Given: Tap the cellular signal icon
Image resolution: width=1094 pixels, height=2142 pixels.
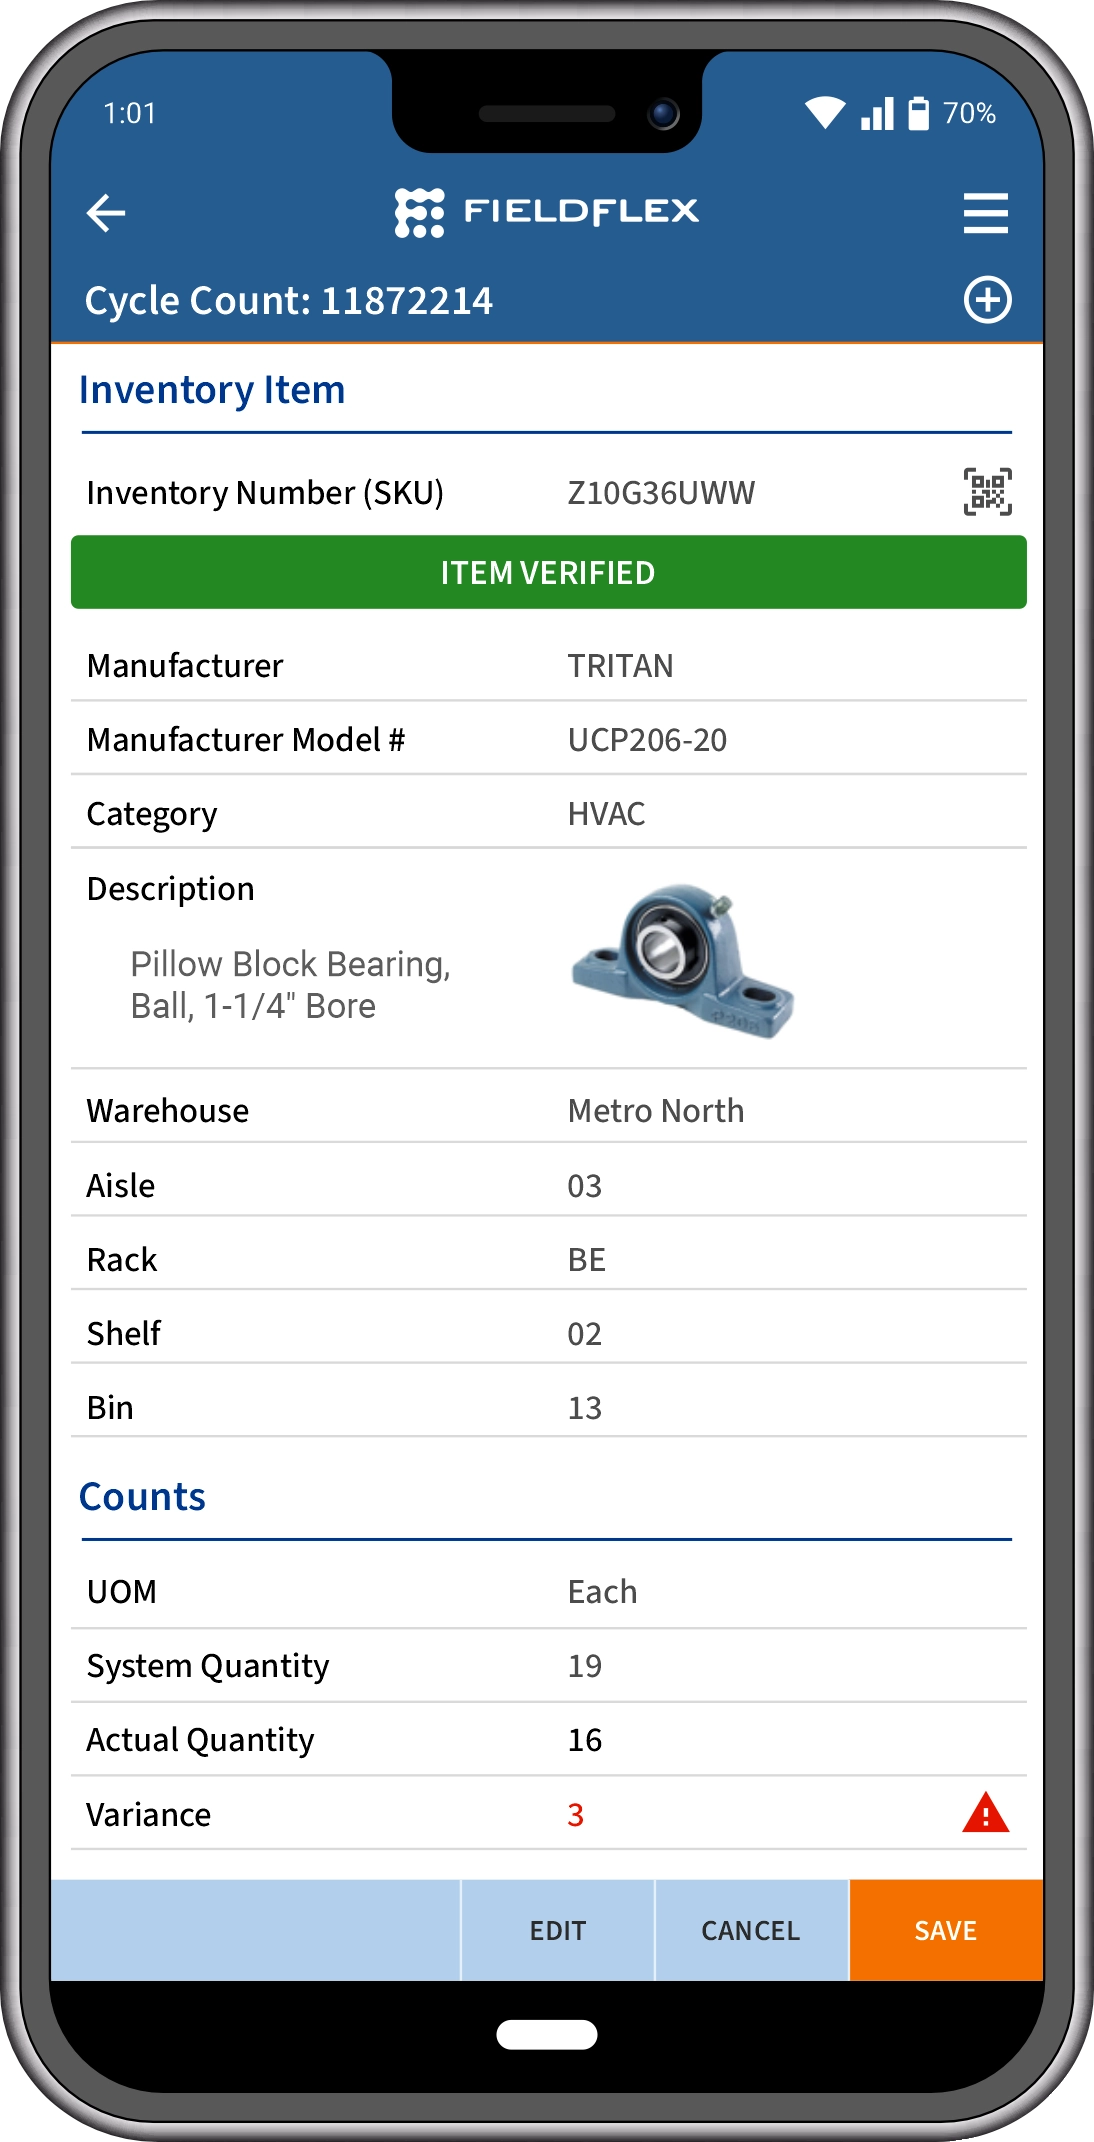Looking at the screenshot, I should [877, 113].
